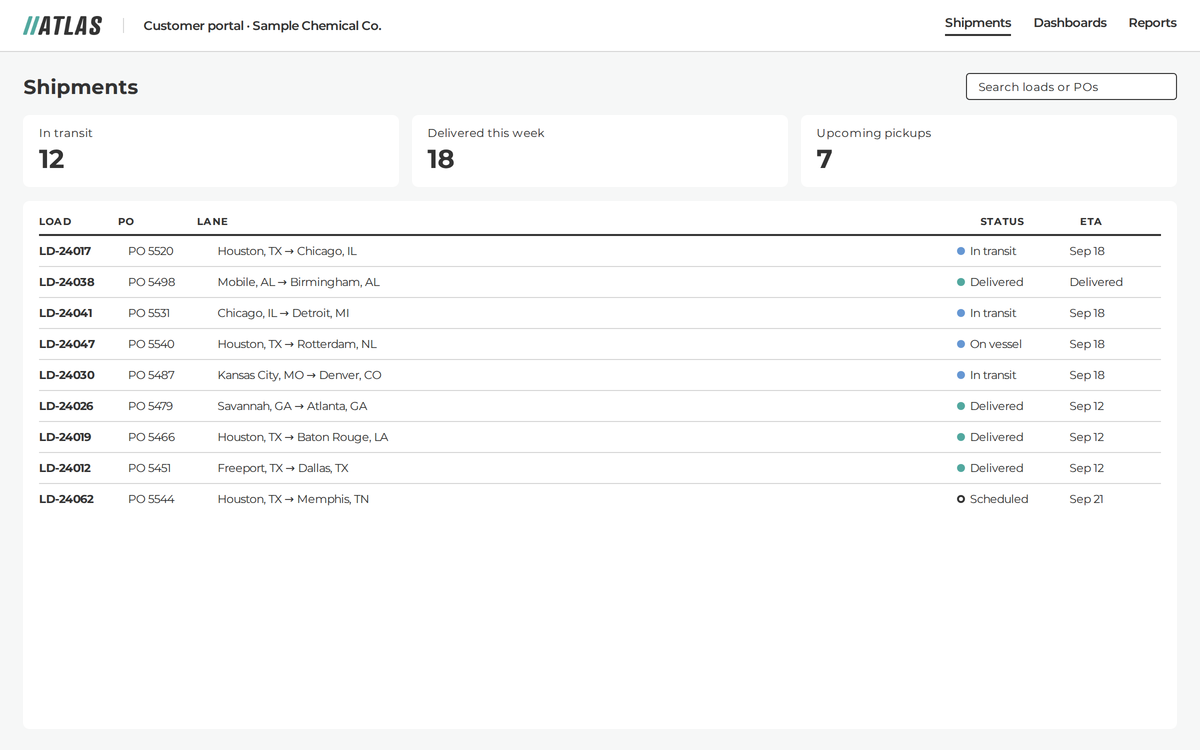
Task: Click the STATUS column header
Action: 1002,222
